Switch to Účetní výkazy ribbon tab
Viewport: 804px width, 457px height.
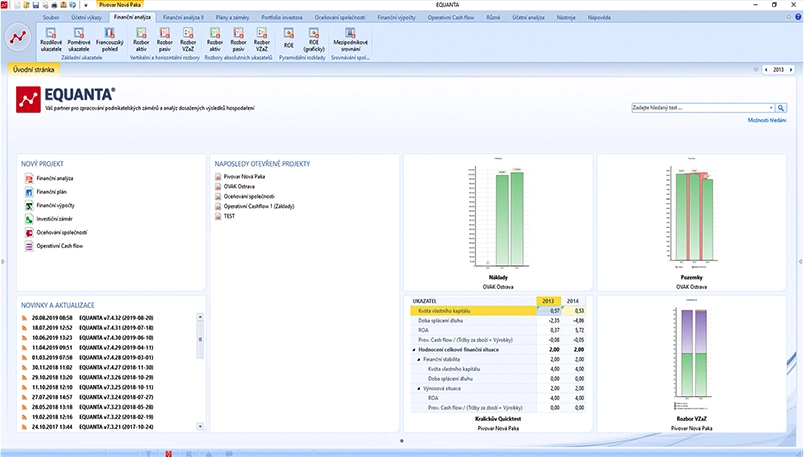86,17
